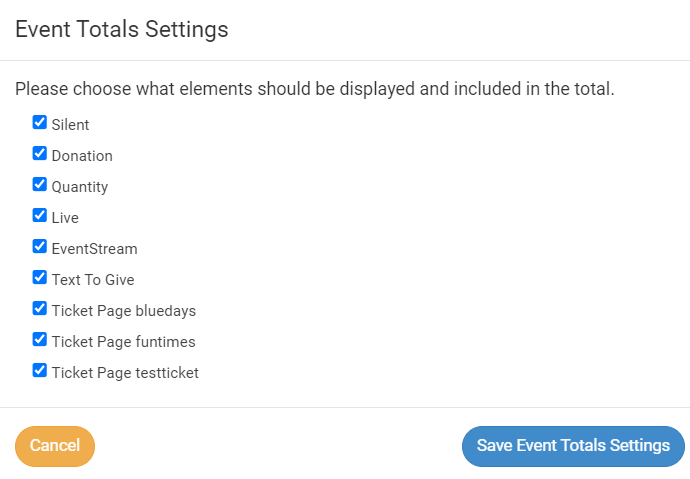Image resolution: width=690 pixels, height=479 pixels.
Task: Click the Text To Give label
Action: pos(93,280)
